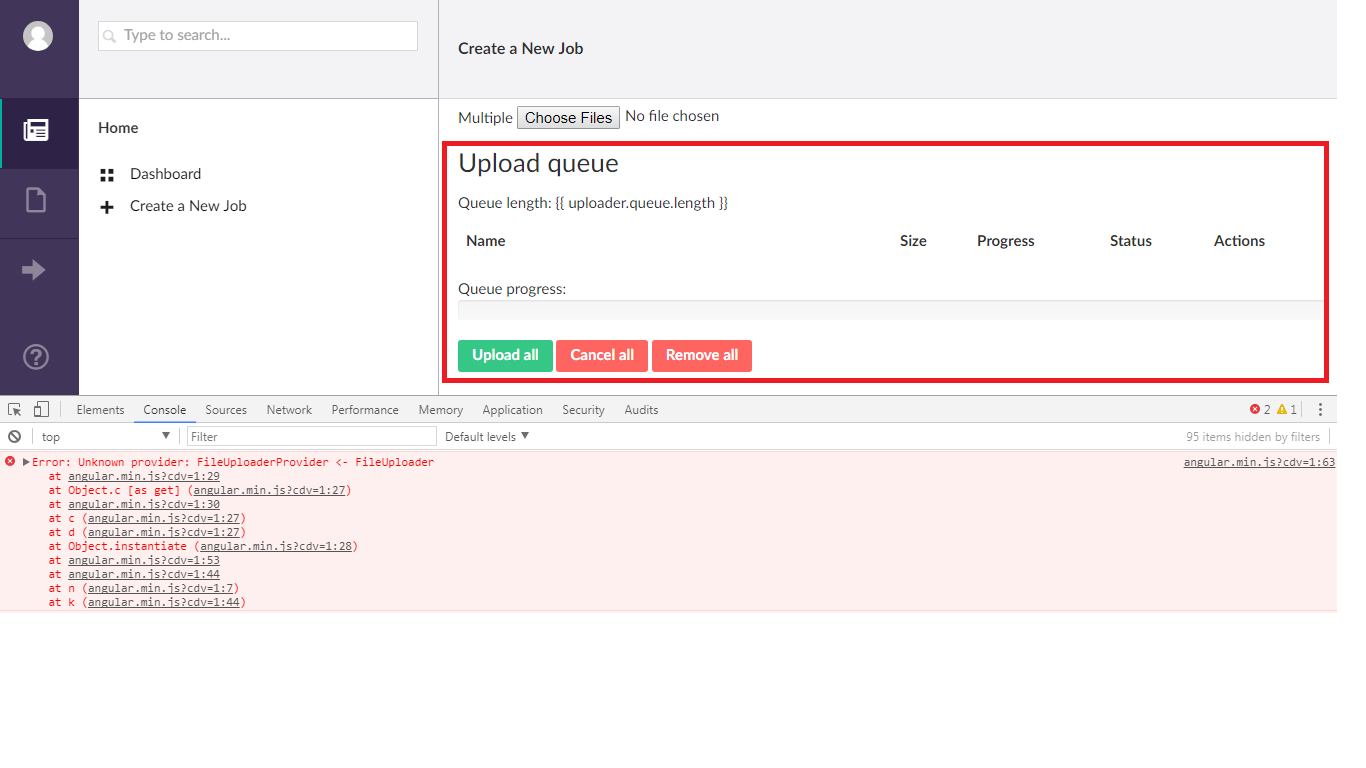This screenshot has height=768, width=1366.
Task: Switch to the Elements tab
Action: 100,409
